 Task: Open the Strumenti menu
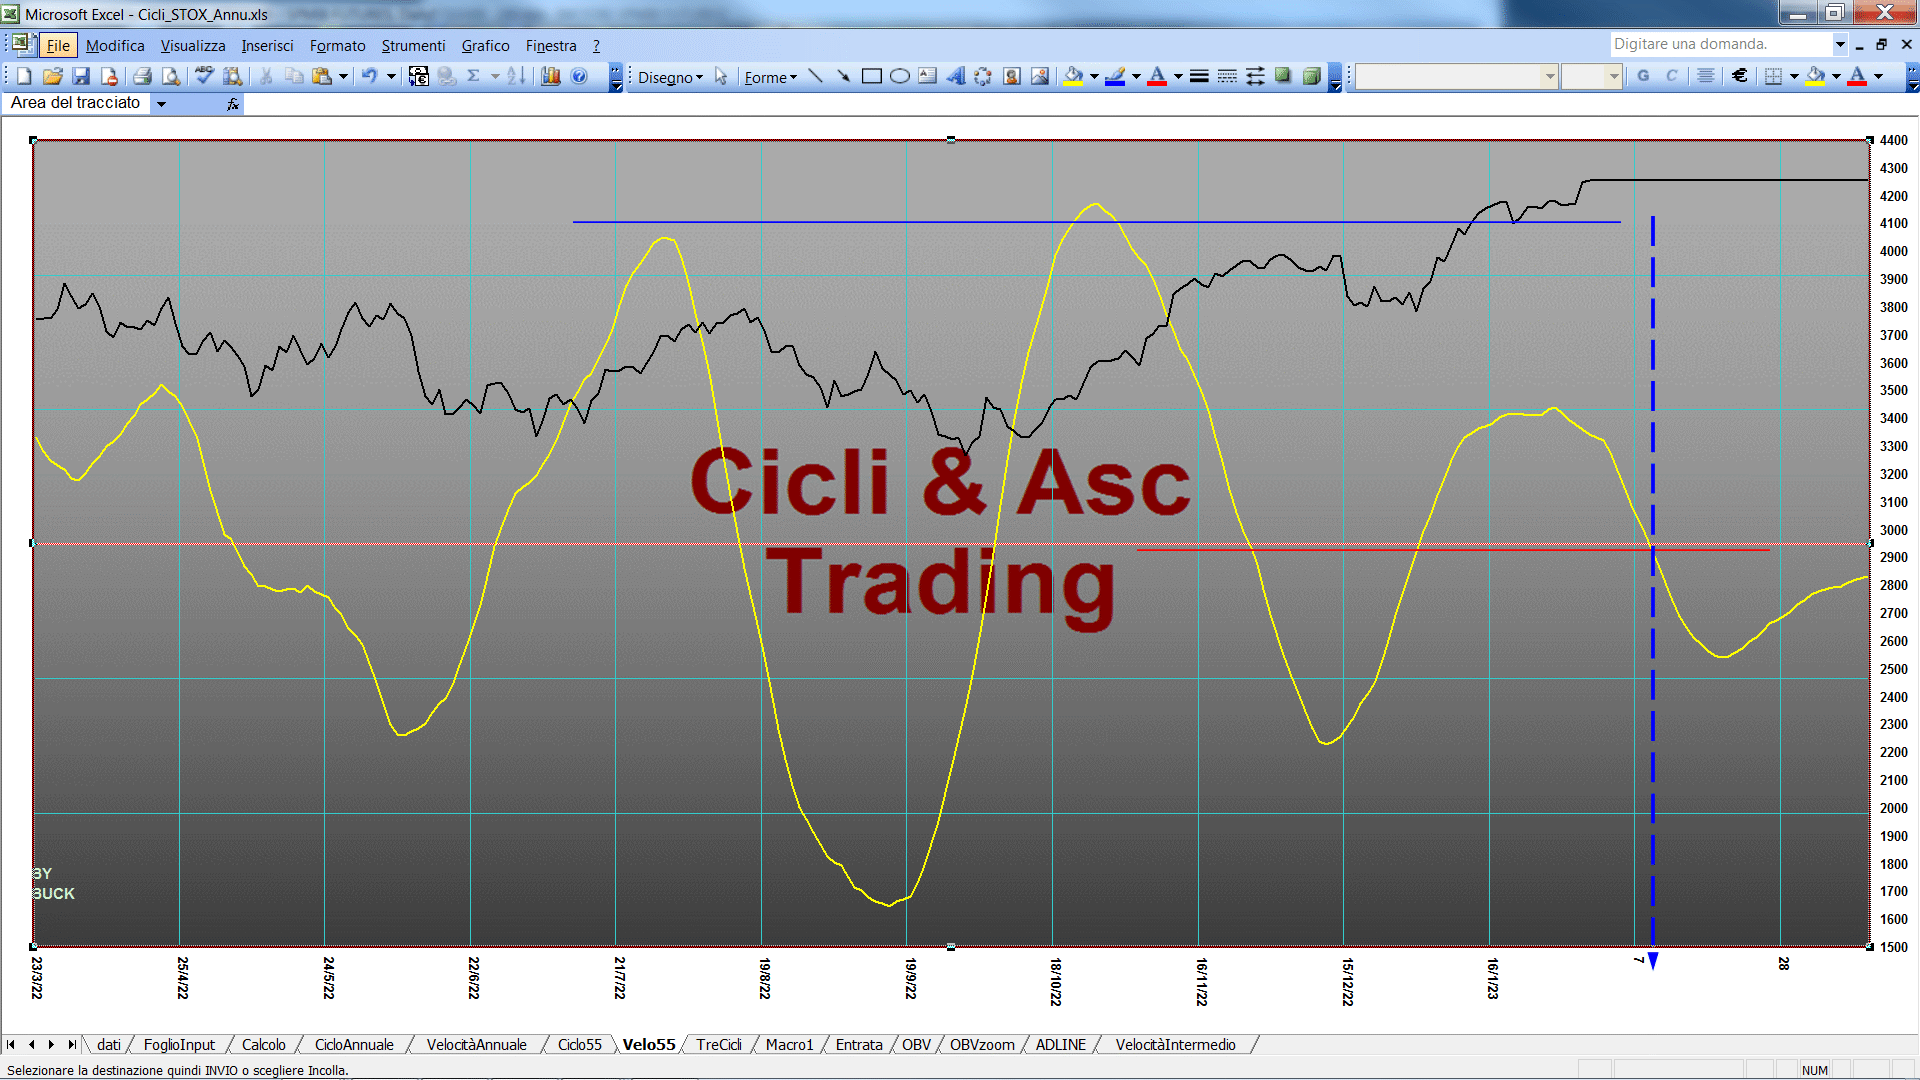pos(413,46)
